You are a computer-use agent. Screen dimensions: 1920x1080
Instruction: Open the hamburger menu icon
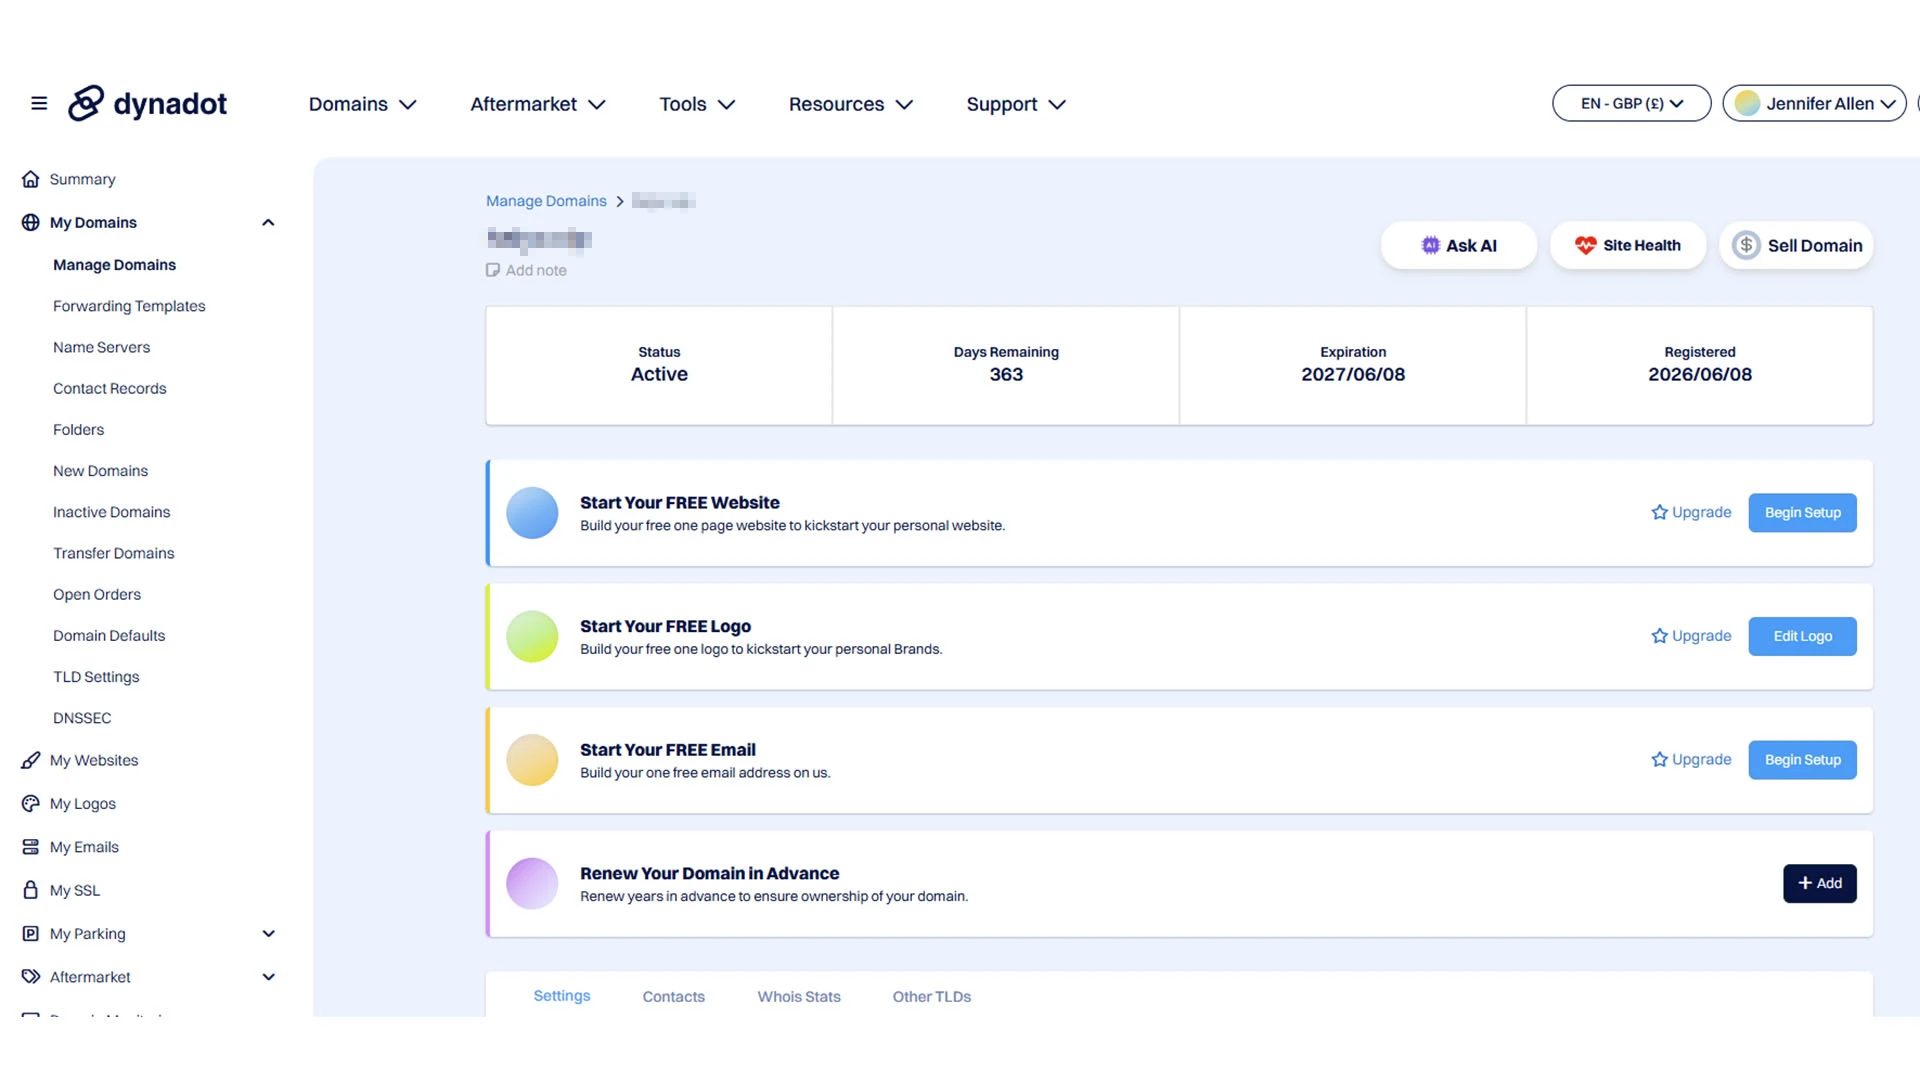click(39, 103)
